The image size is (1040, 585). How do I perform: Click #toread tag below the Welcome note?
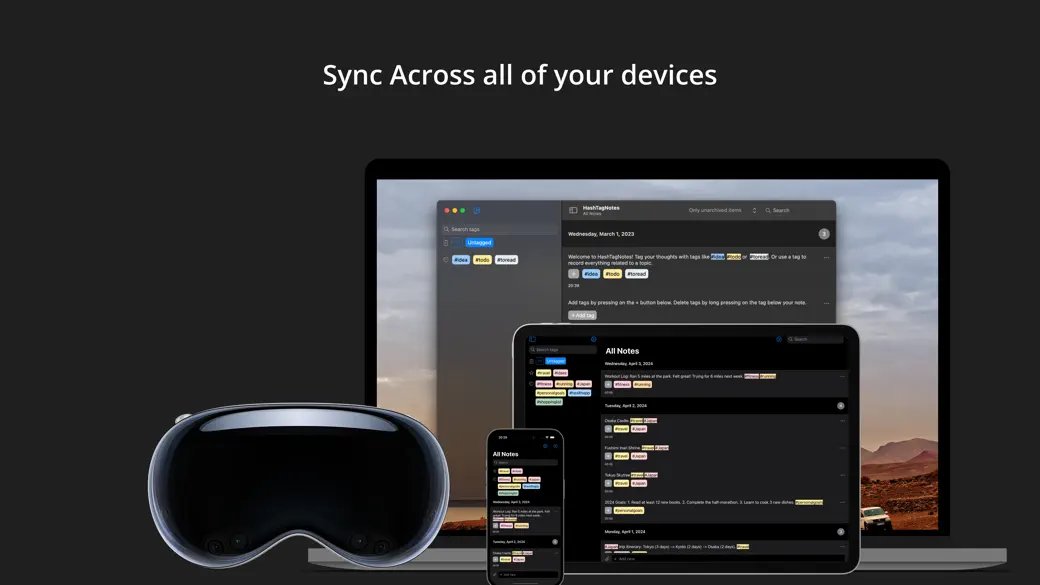tap(636, 274)
